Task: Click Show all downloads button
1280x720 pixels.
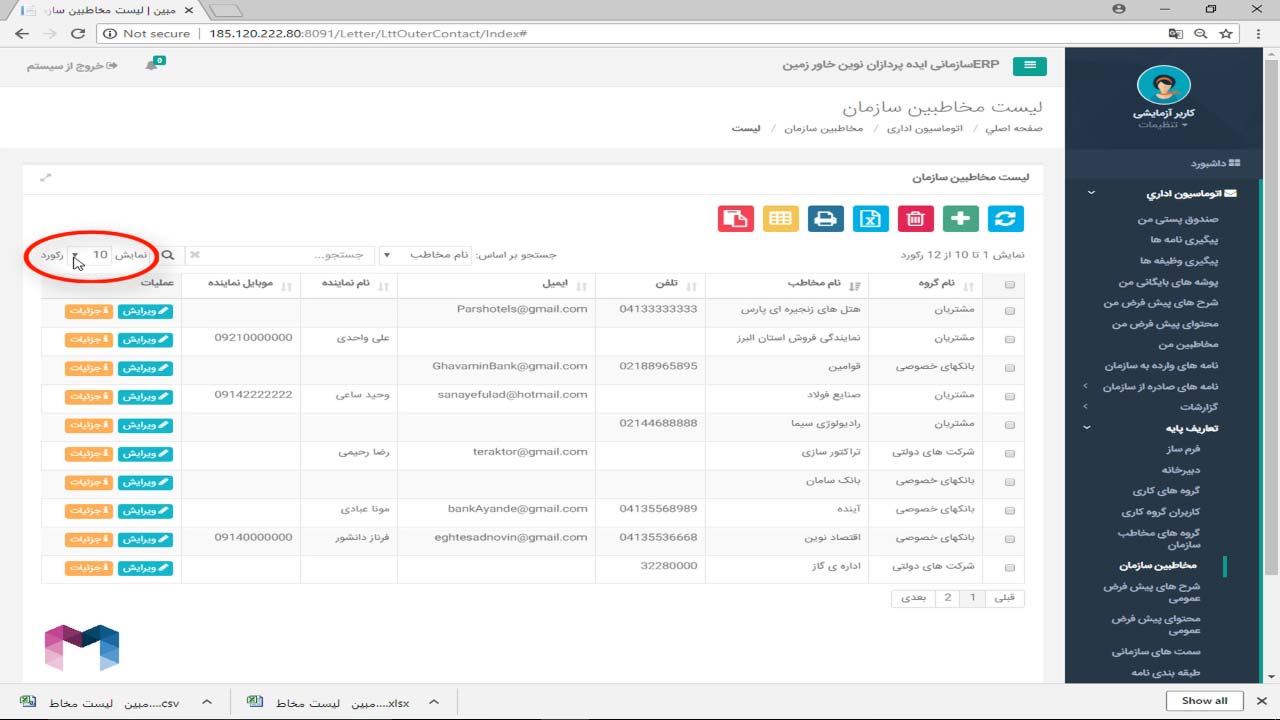Action: click(1204, 701)
